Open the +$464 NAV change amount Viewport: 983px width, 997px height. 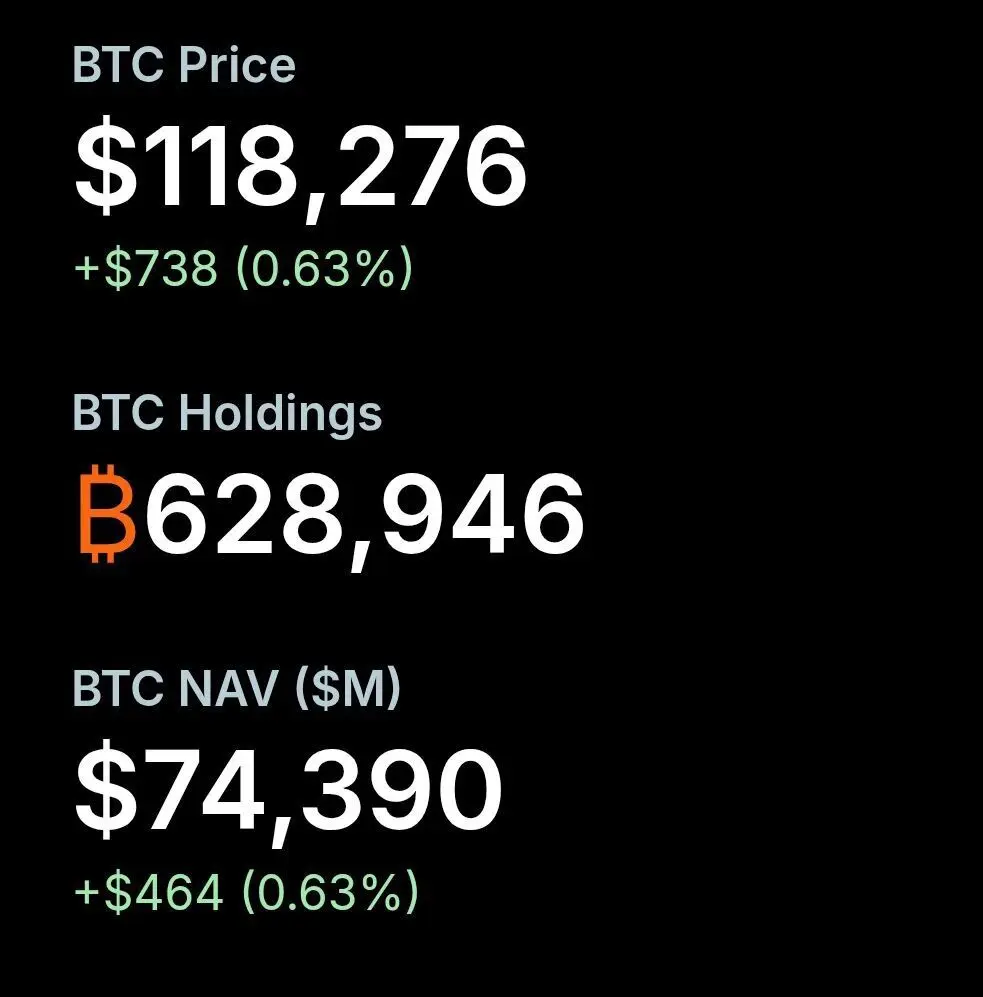tap(149, 891)
